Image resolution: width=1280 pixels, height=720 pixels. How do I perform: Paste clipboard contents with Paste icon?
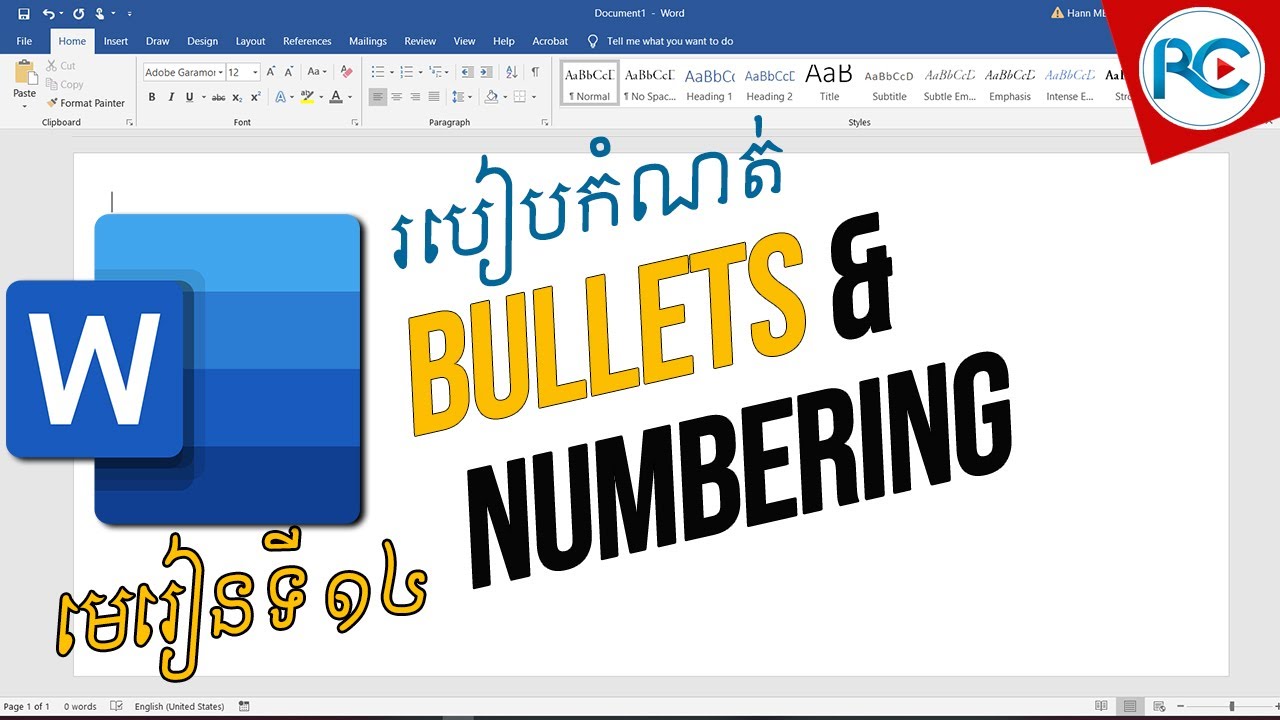point(25,73)
